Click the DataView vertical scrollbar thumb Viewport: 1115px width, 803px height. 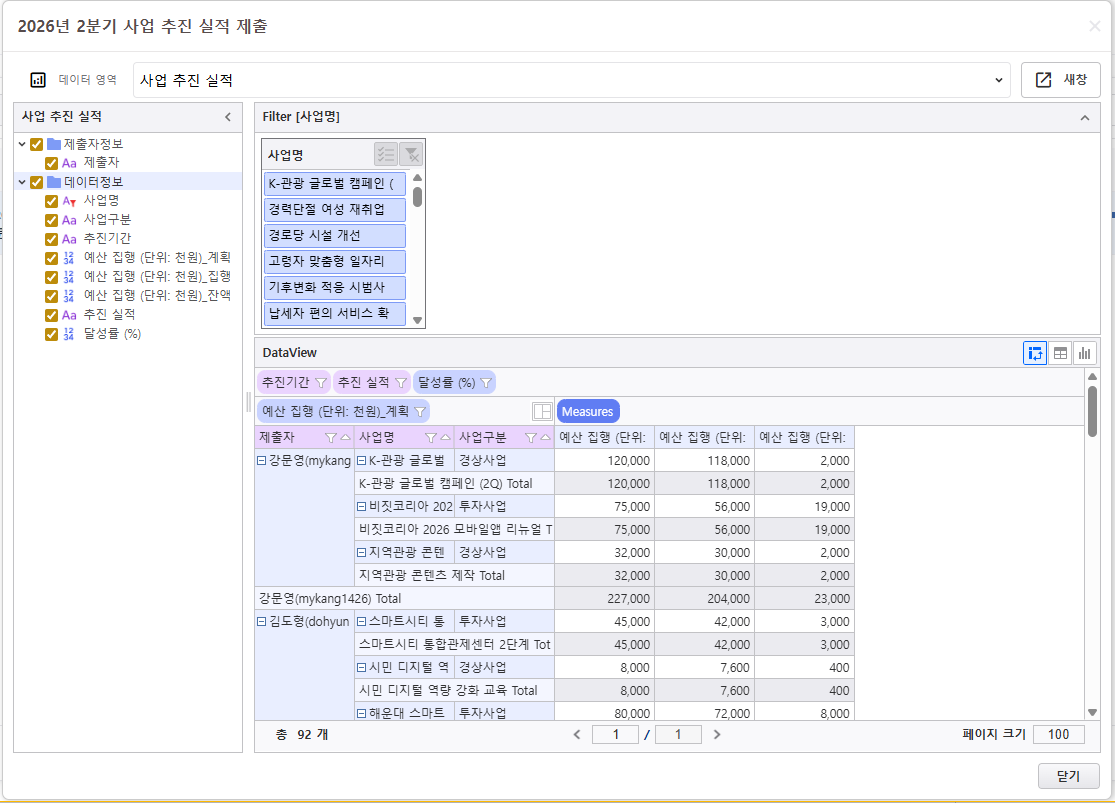click(x=1092, y=411)
